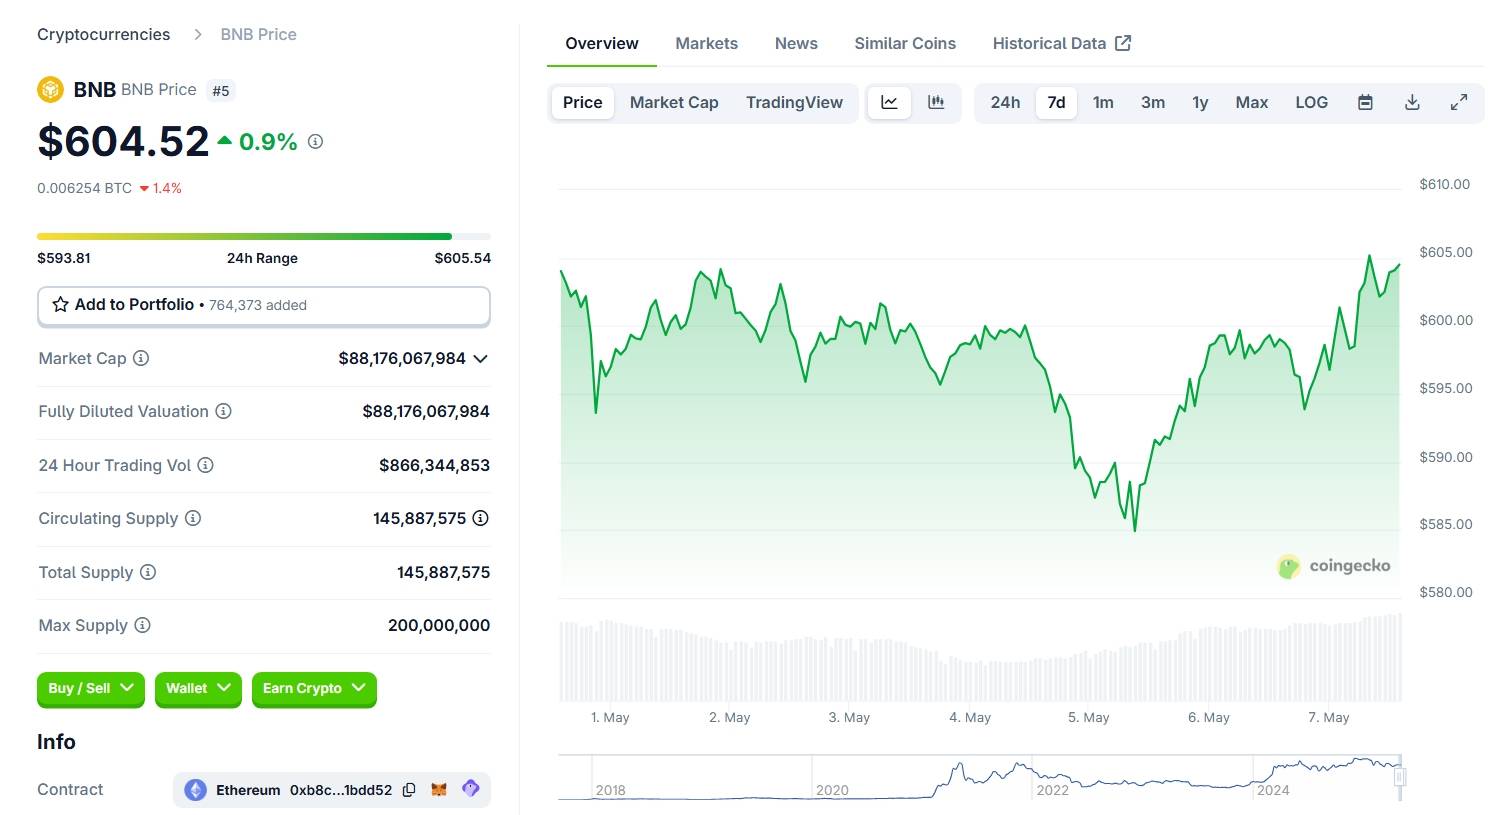Viewport: 1494px width, 815px height.
Task: Open the Buy / Sell dropdown
Action: pos(91,689)
